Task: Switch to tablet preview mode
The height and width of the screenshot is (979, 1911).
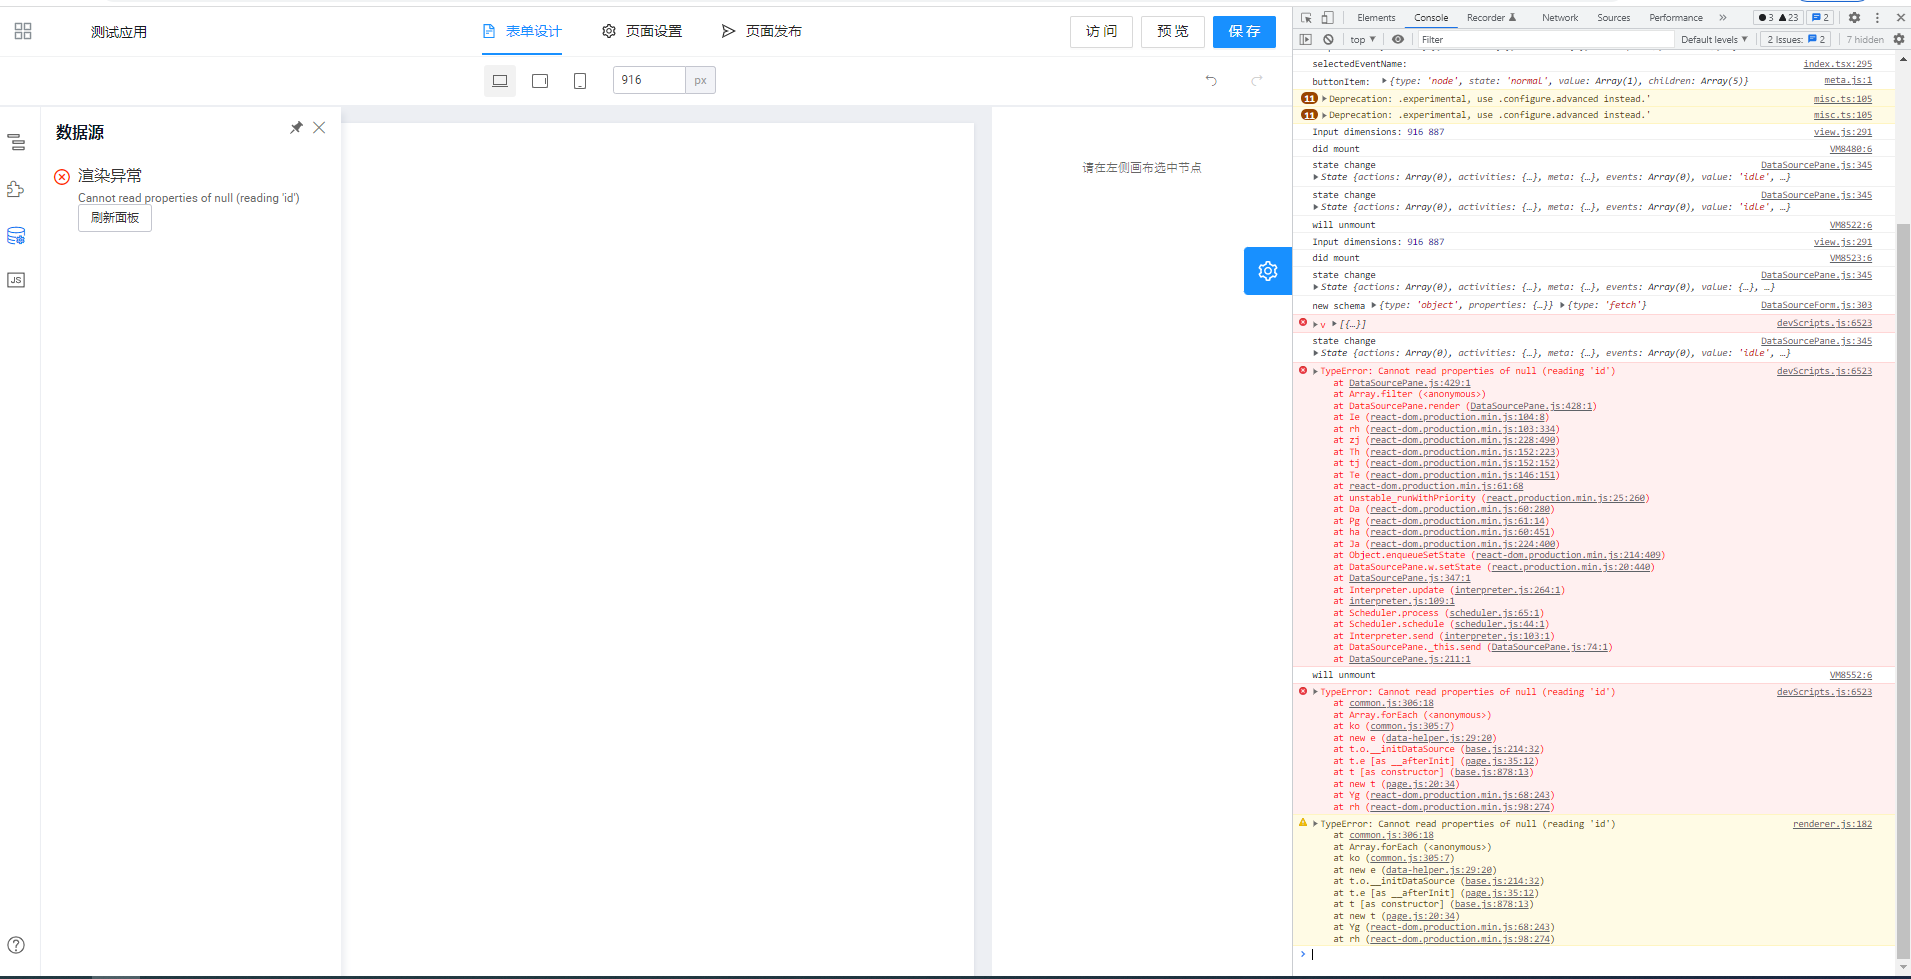Action: pos(540,80)
